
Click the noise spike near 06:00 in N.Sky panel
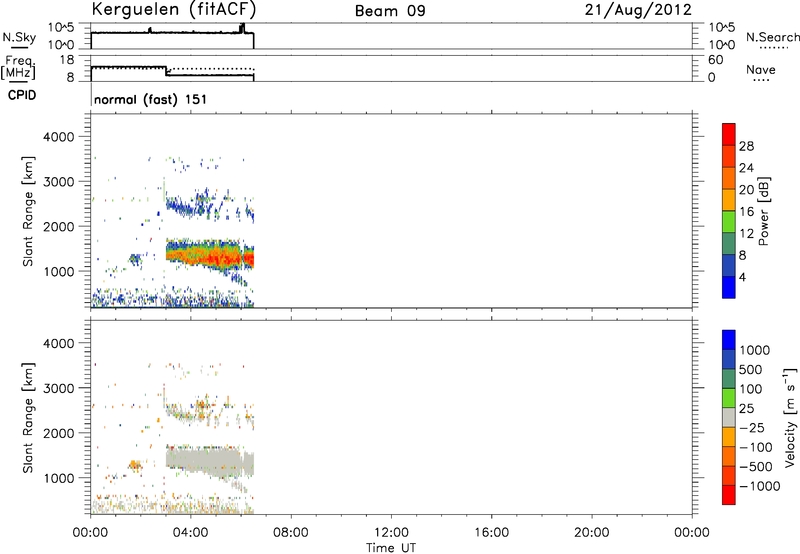pos(242,28)
